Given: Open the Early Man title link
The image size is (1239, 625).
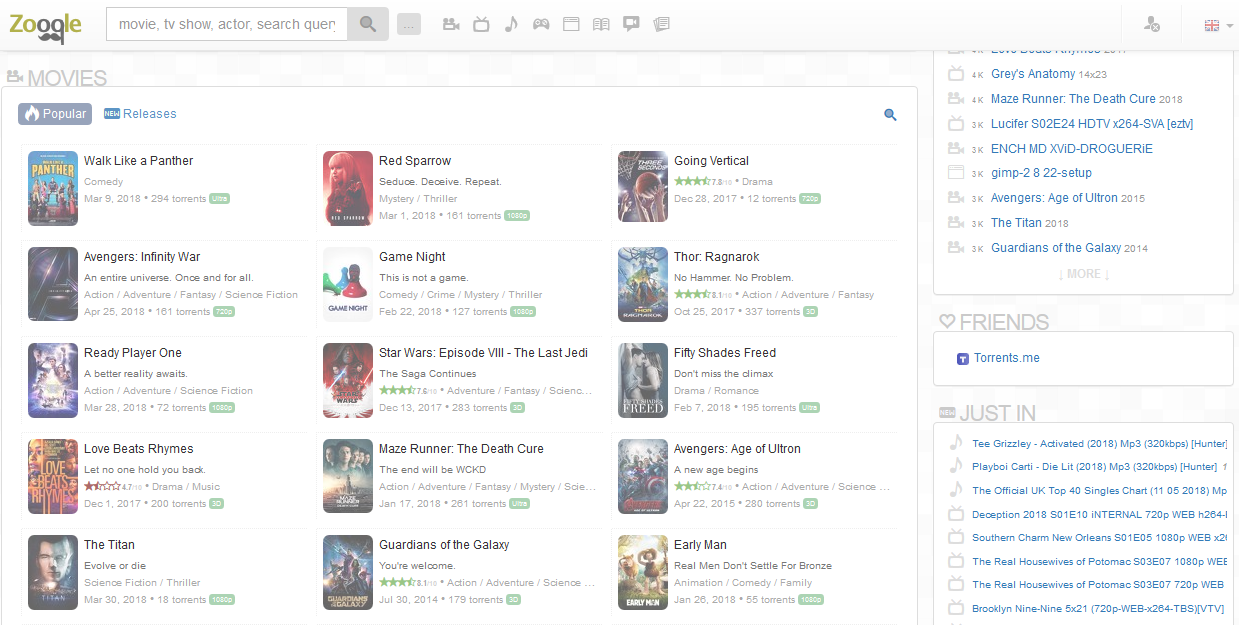Looking at the screenshot, I should (700, 545).
